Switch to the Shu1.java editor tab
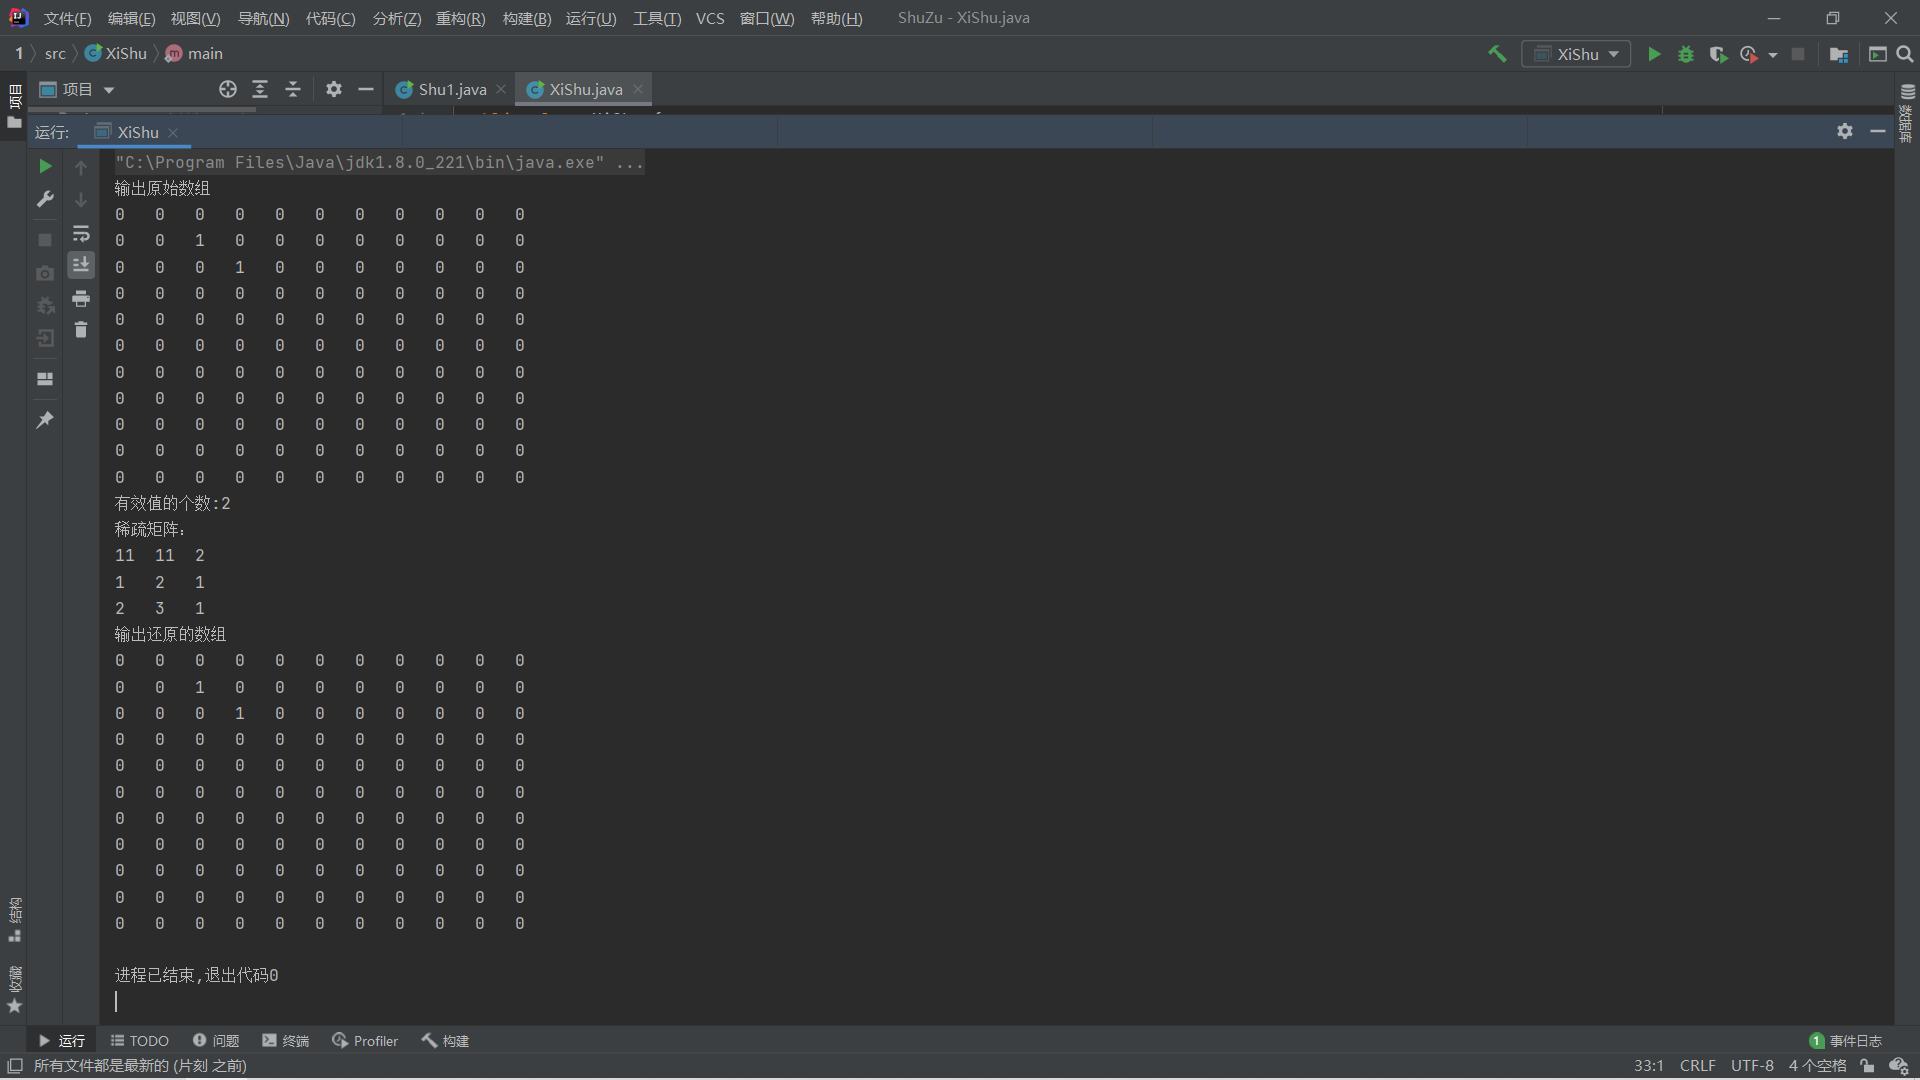 click(x=451, y=90)
